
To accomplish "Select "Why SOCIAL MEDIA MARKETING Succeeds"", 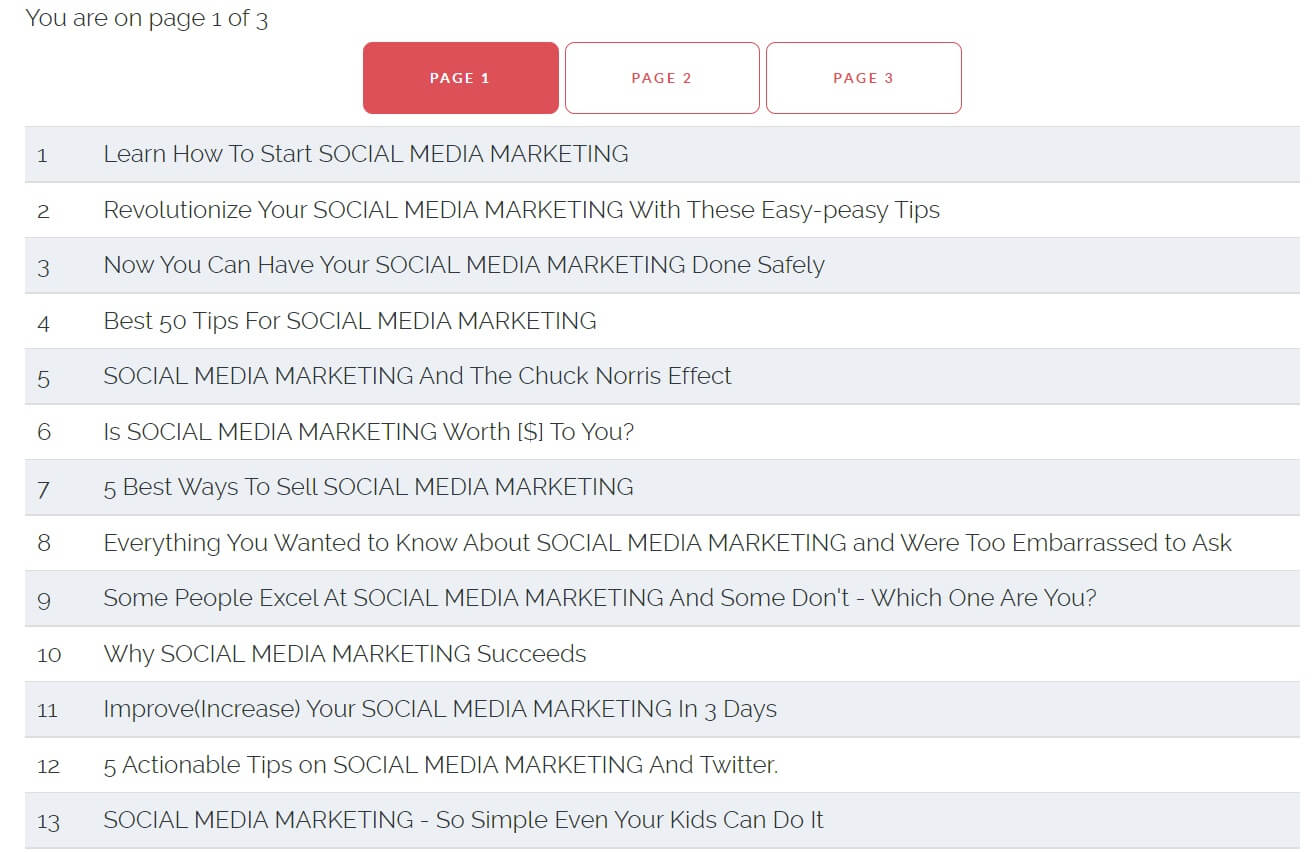I will point(344,654).
